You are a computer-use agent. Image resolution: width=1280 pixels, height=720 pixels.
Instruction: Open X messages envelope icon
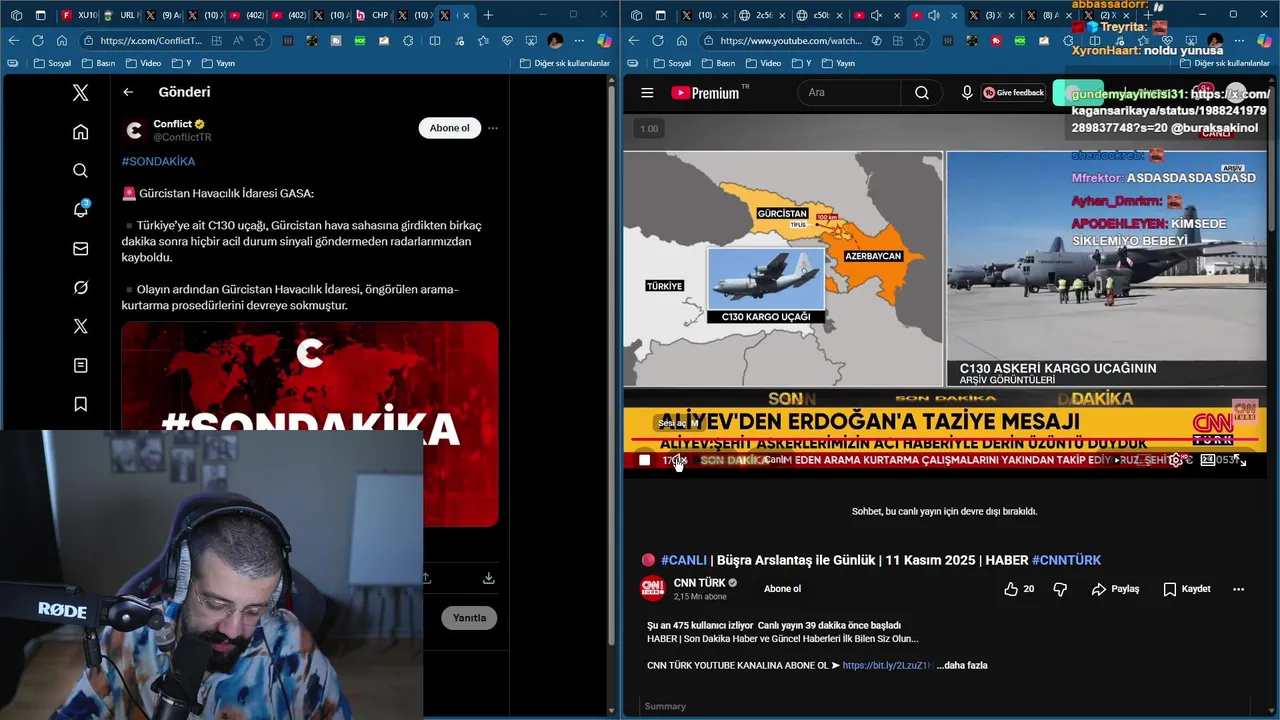tap(81, 249)
